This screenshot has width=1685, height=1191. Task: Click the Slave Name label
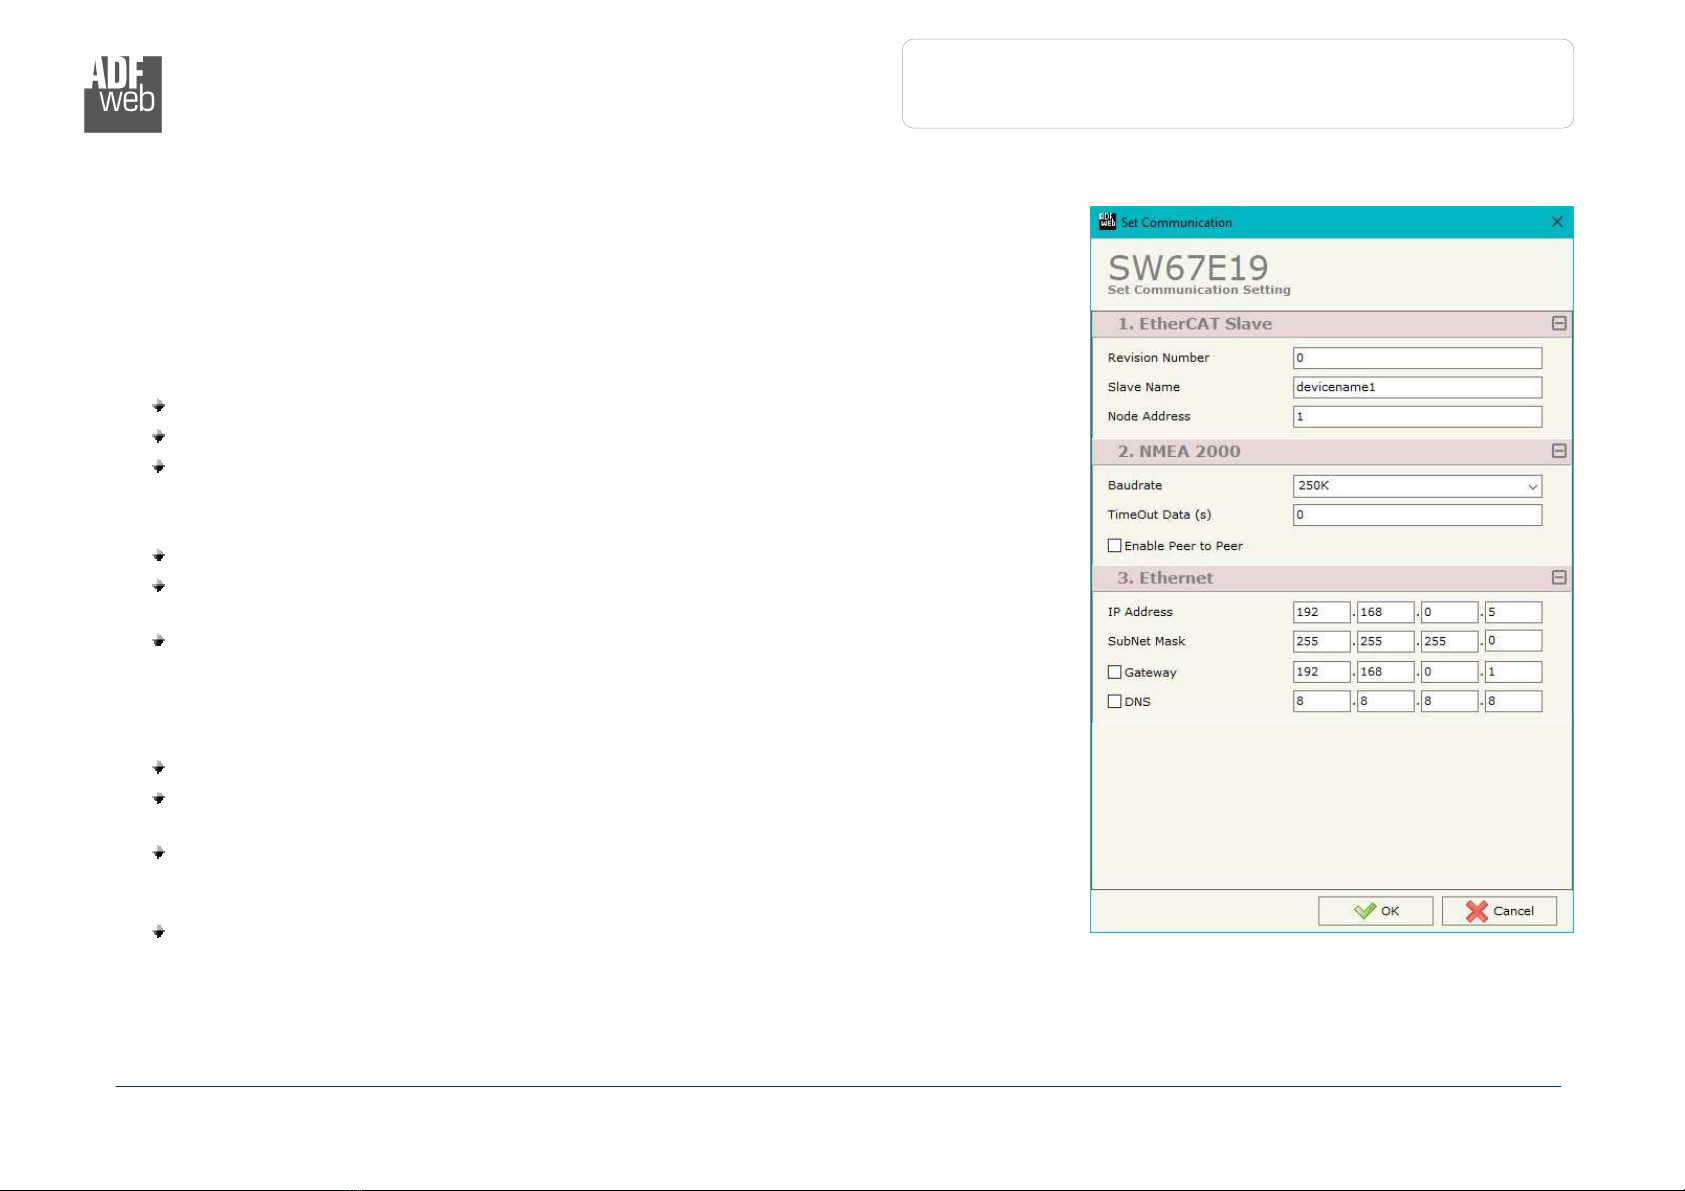[1143, 387]
